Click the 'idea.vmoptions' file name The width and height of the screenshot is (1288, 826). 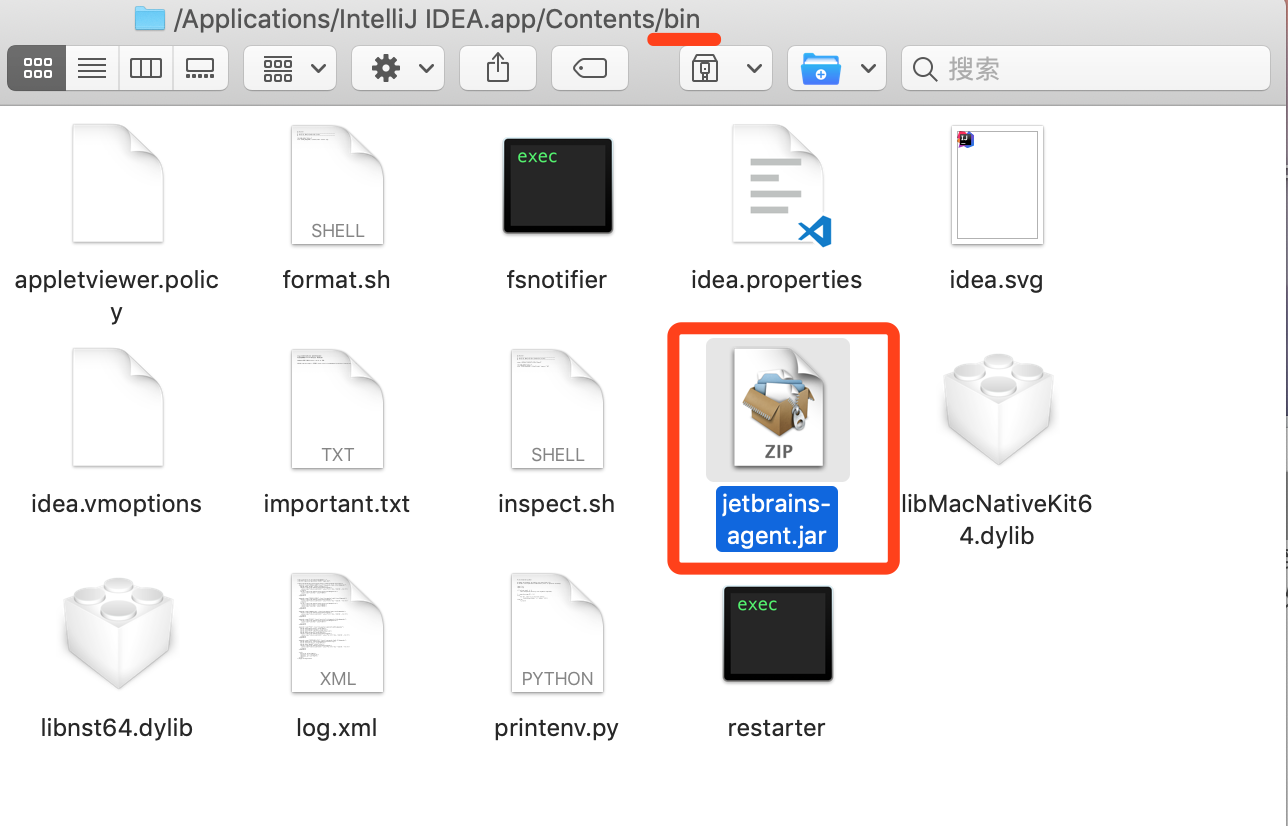point(116,504)
